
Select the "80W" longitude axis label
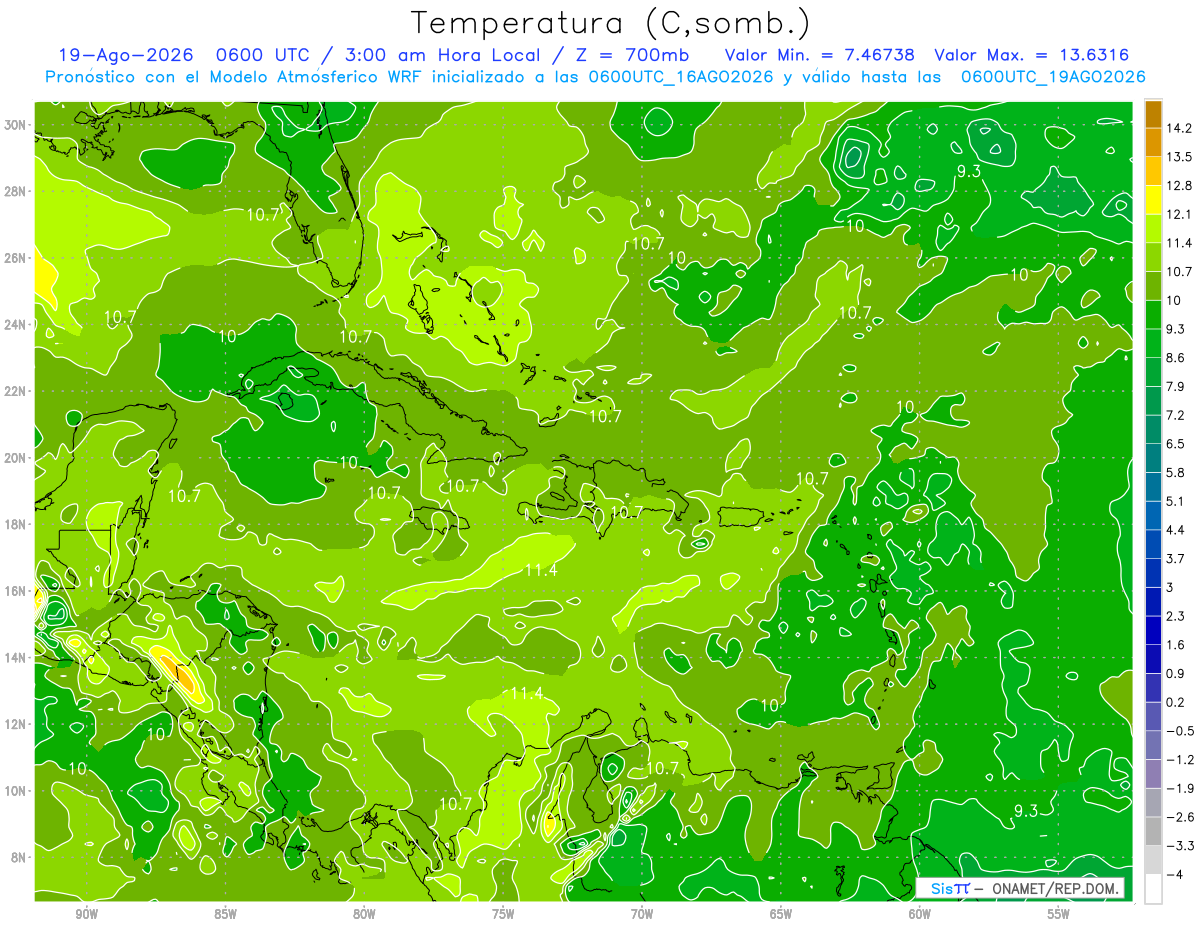point(364,914)
